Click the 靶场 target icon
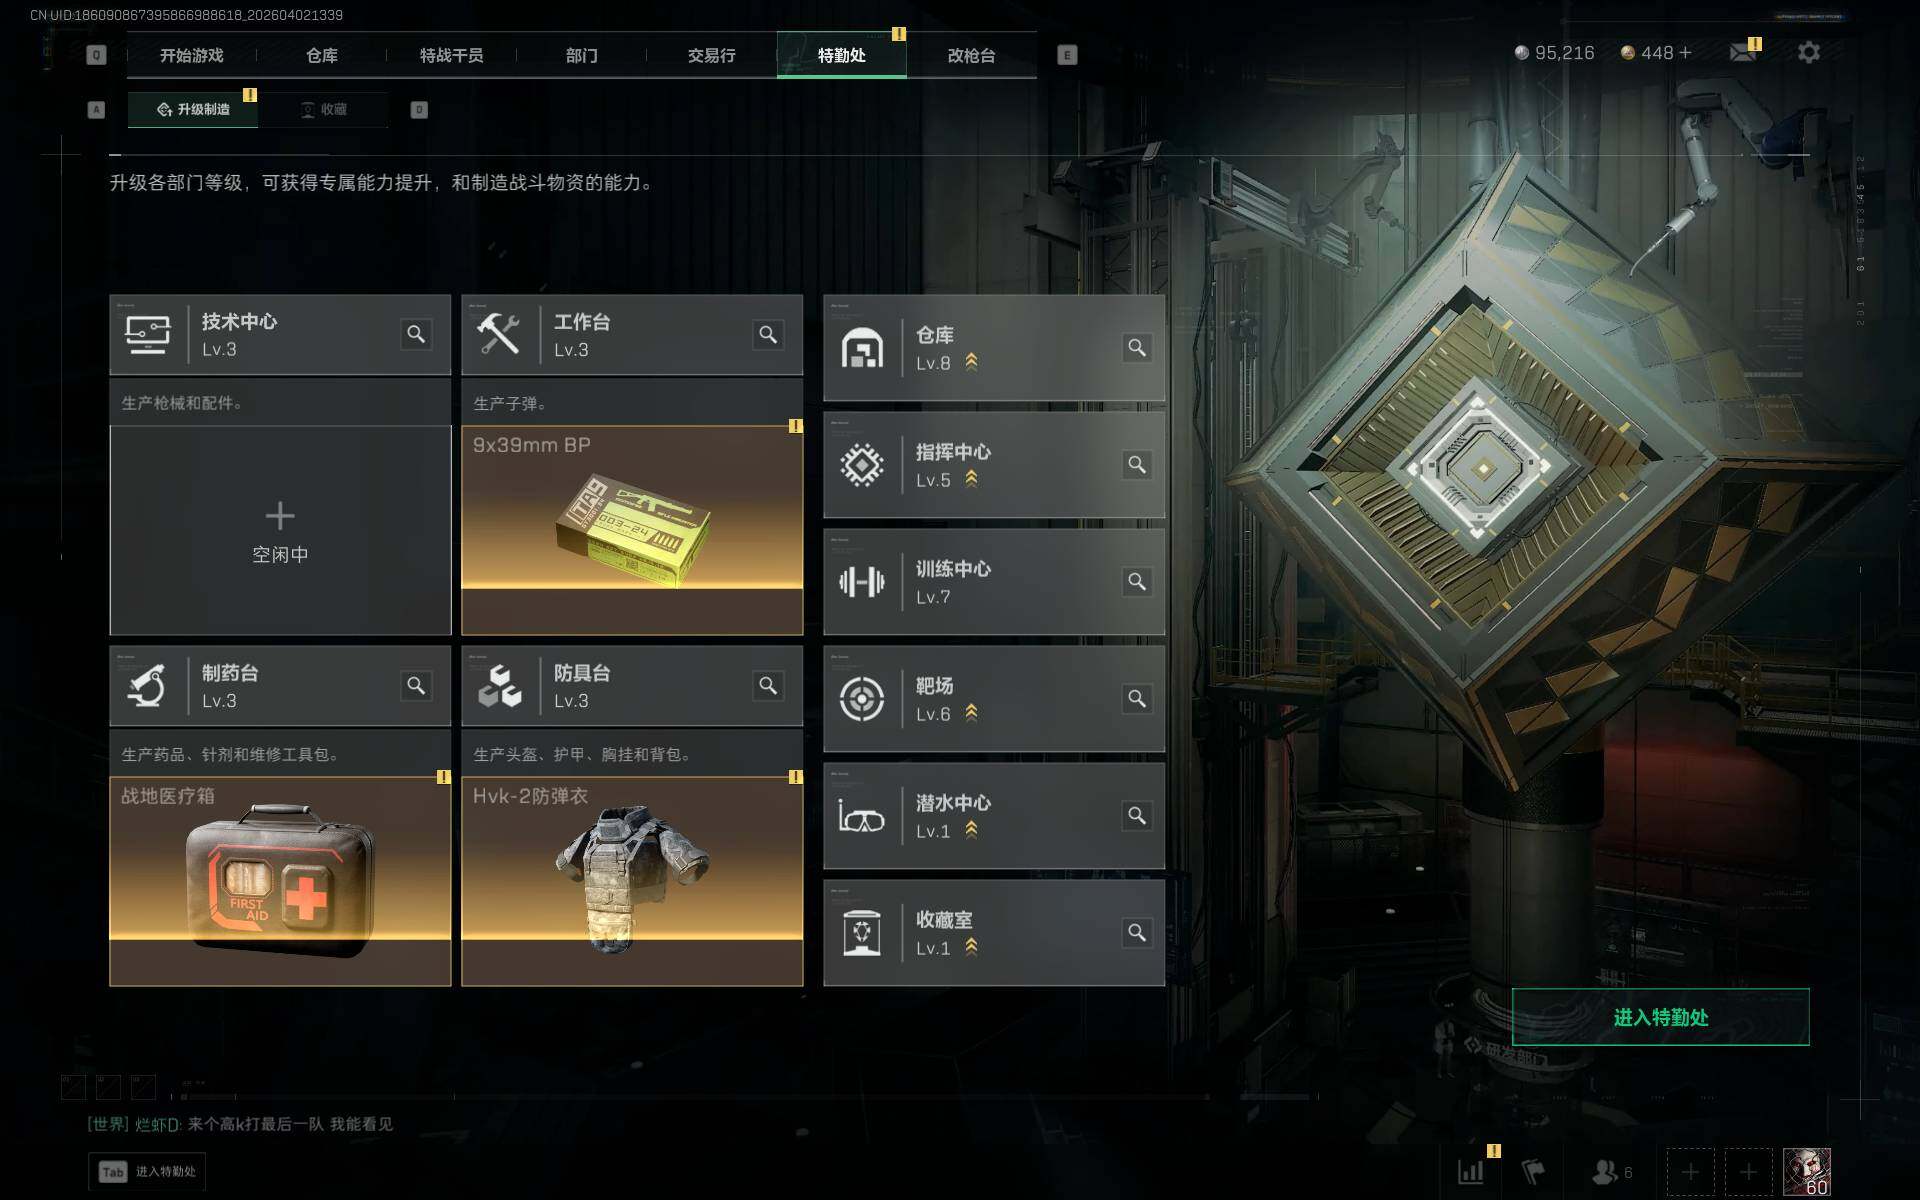The image size is (1920, 1200). coord(861,698)
